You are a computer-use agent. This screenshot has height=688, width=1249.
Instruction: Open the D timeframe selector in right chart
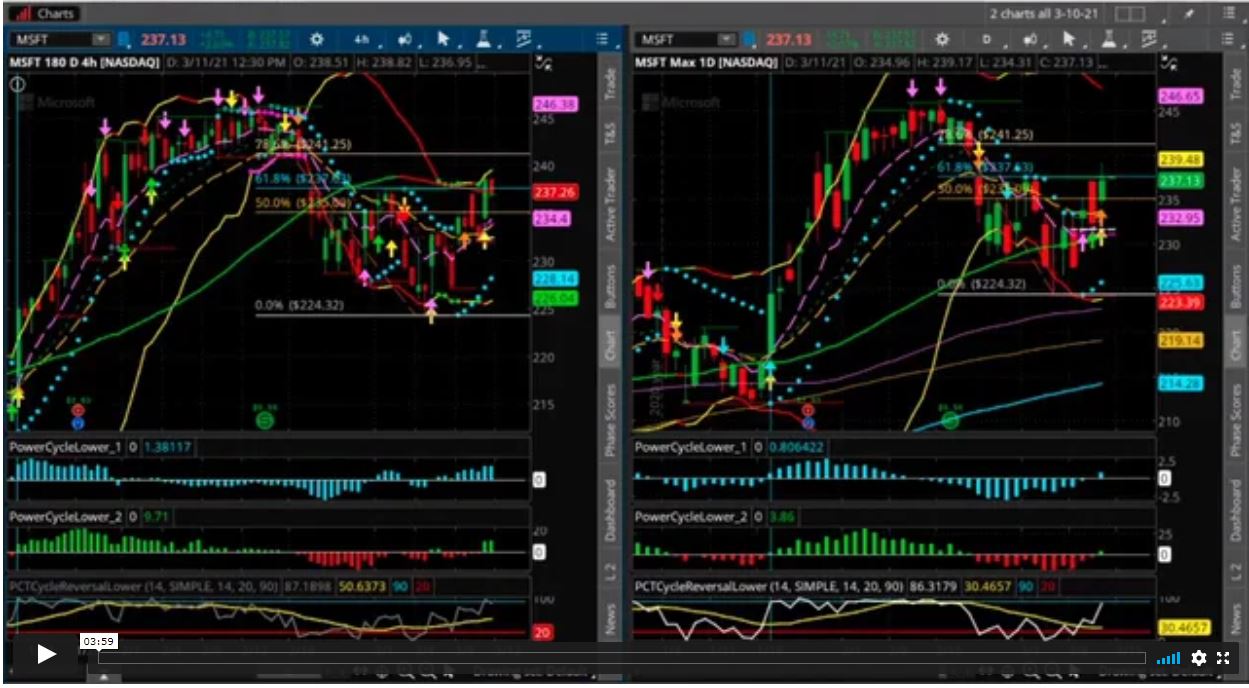(986, 39)
